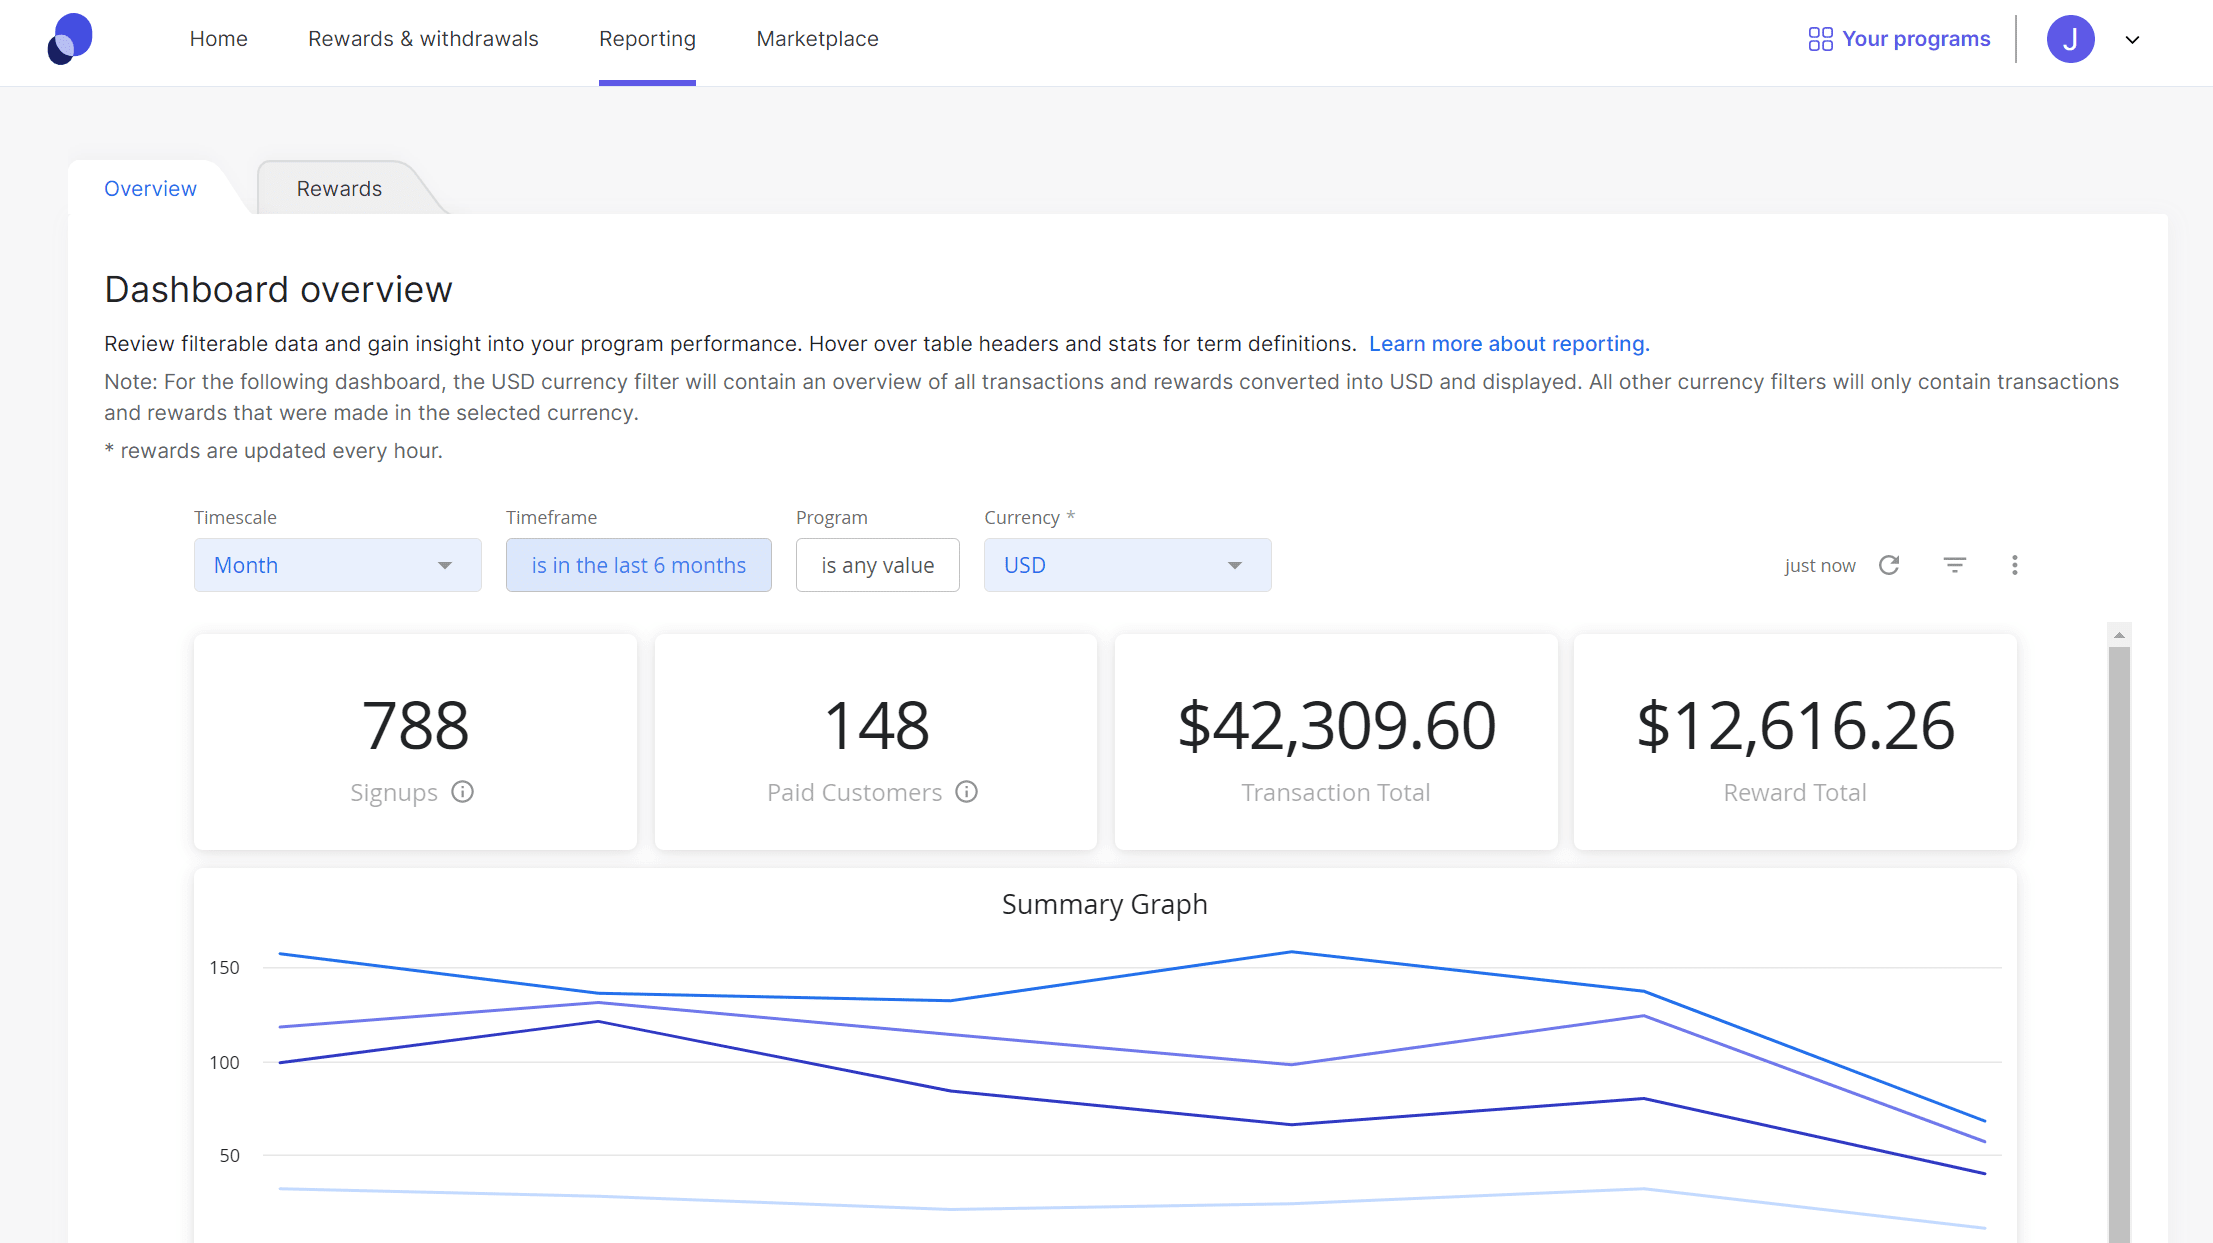Click the Your programs grid icon
The width and height of the screenshot is (2213, 1243).
point(1820,39)
